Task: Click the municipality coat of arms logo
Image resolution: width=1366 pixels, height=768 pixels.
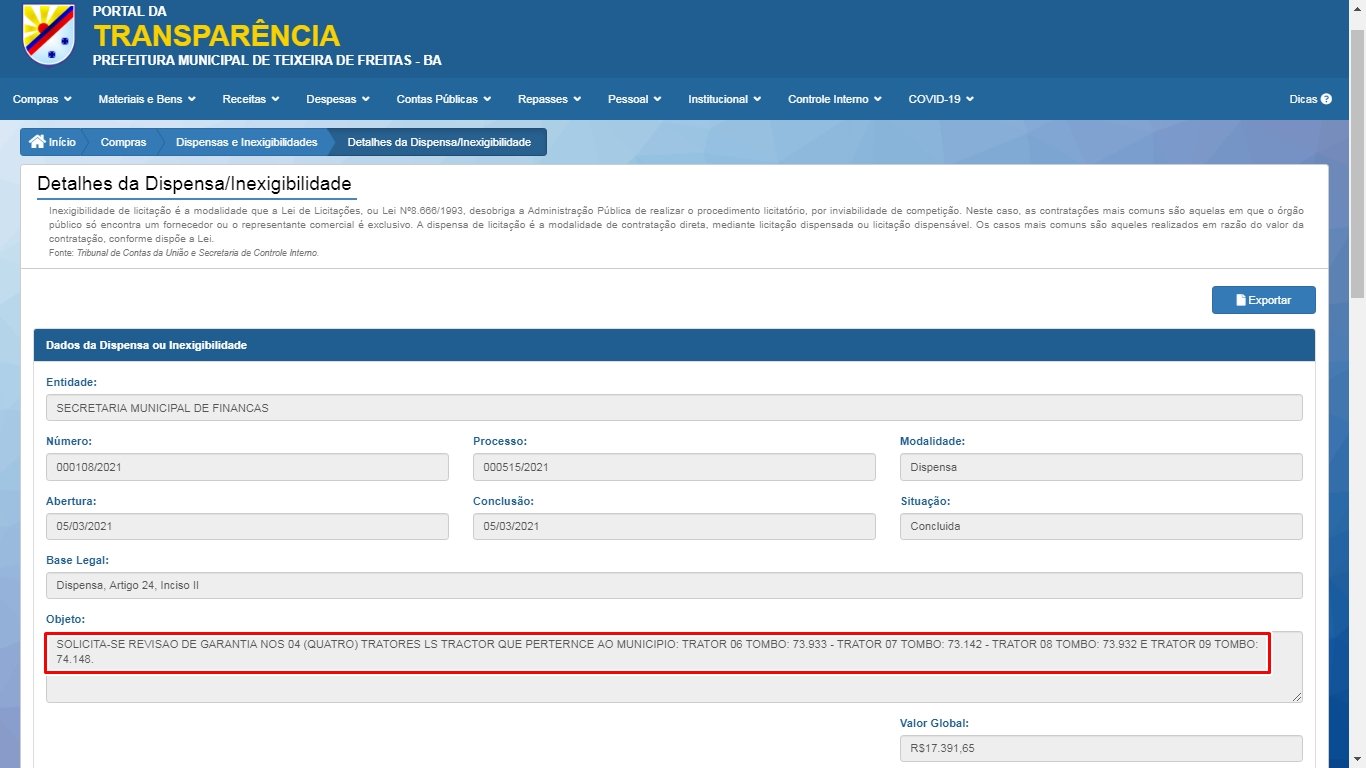Action: (x=48, y=34)
